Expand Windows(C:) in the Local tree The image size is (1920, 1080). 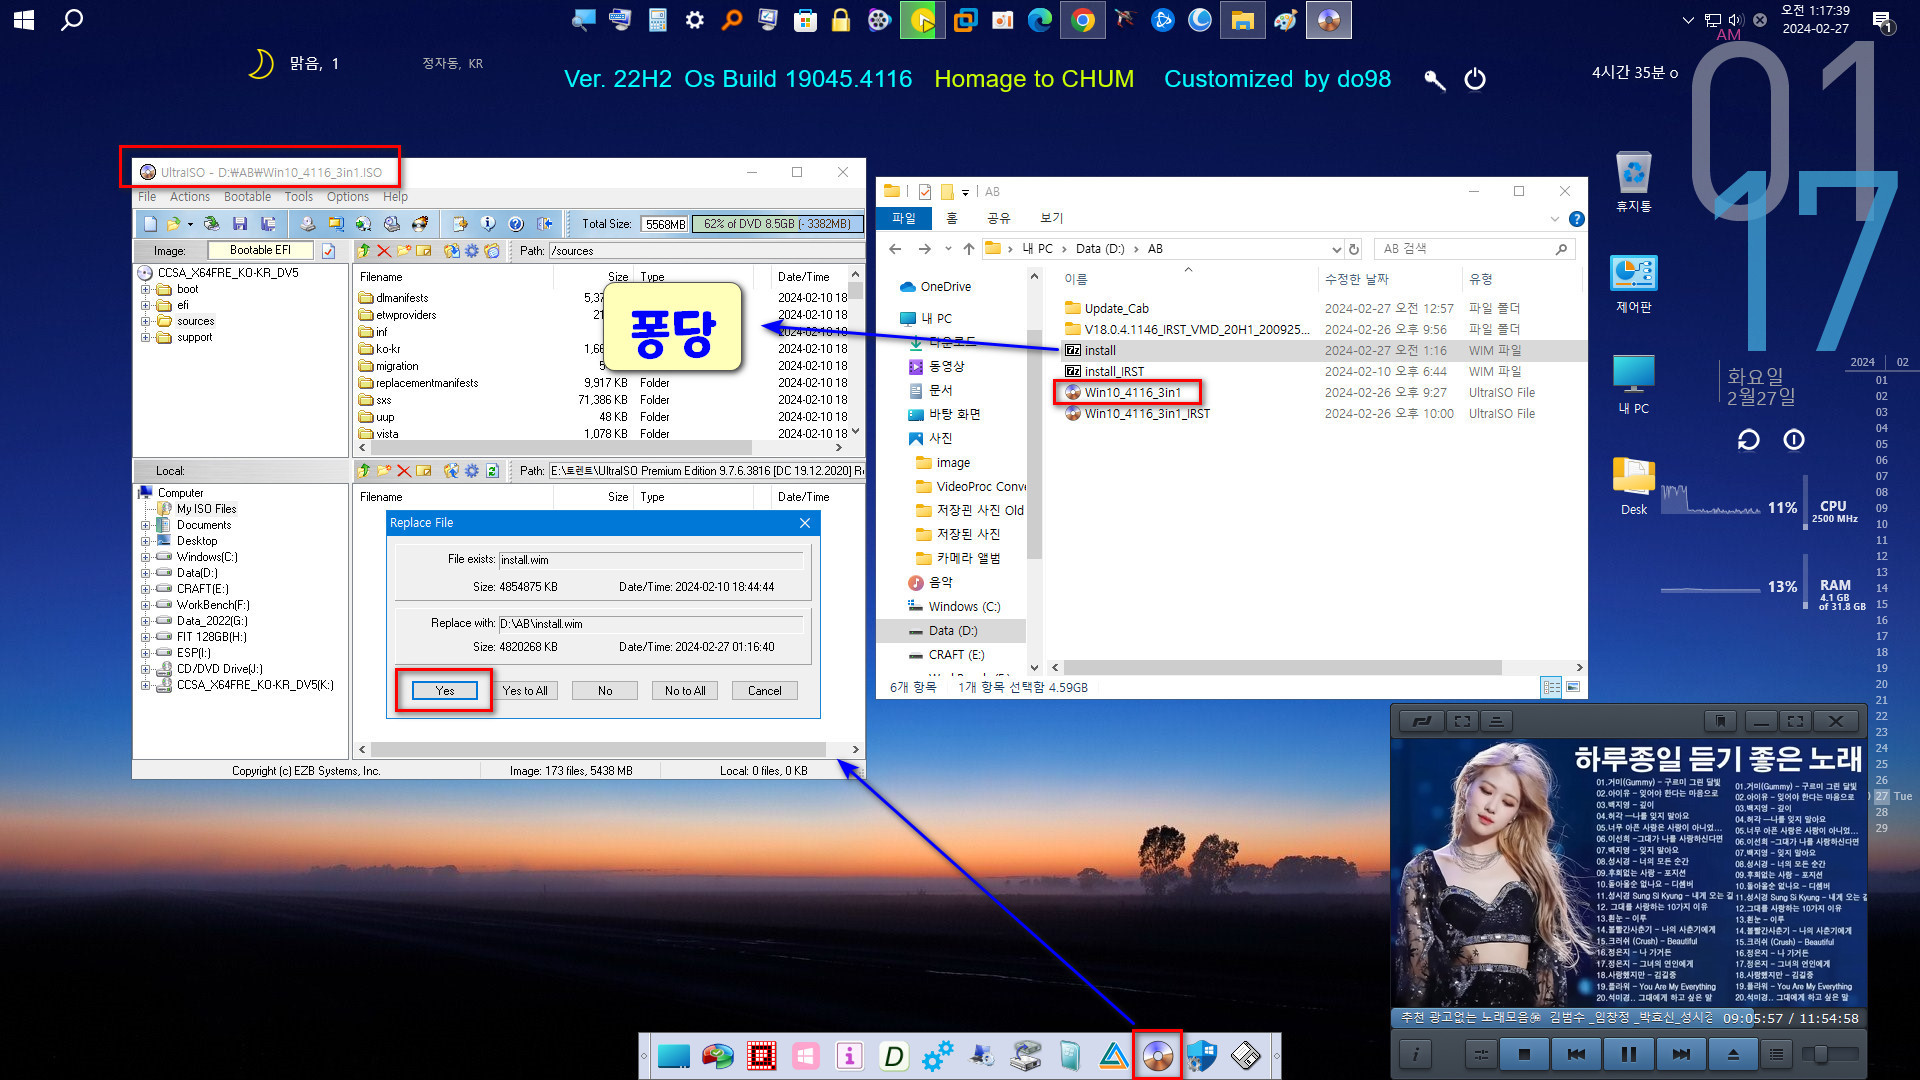tap(146, 557)
